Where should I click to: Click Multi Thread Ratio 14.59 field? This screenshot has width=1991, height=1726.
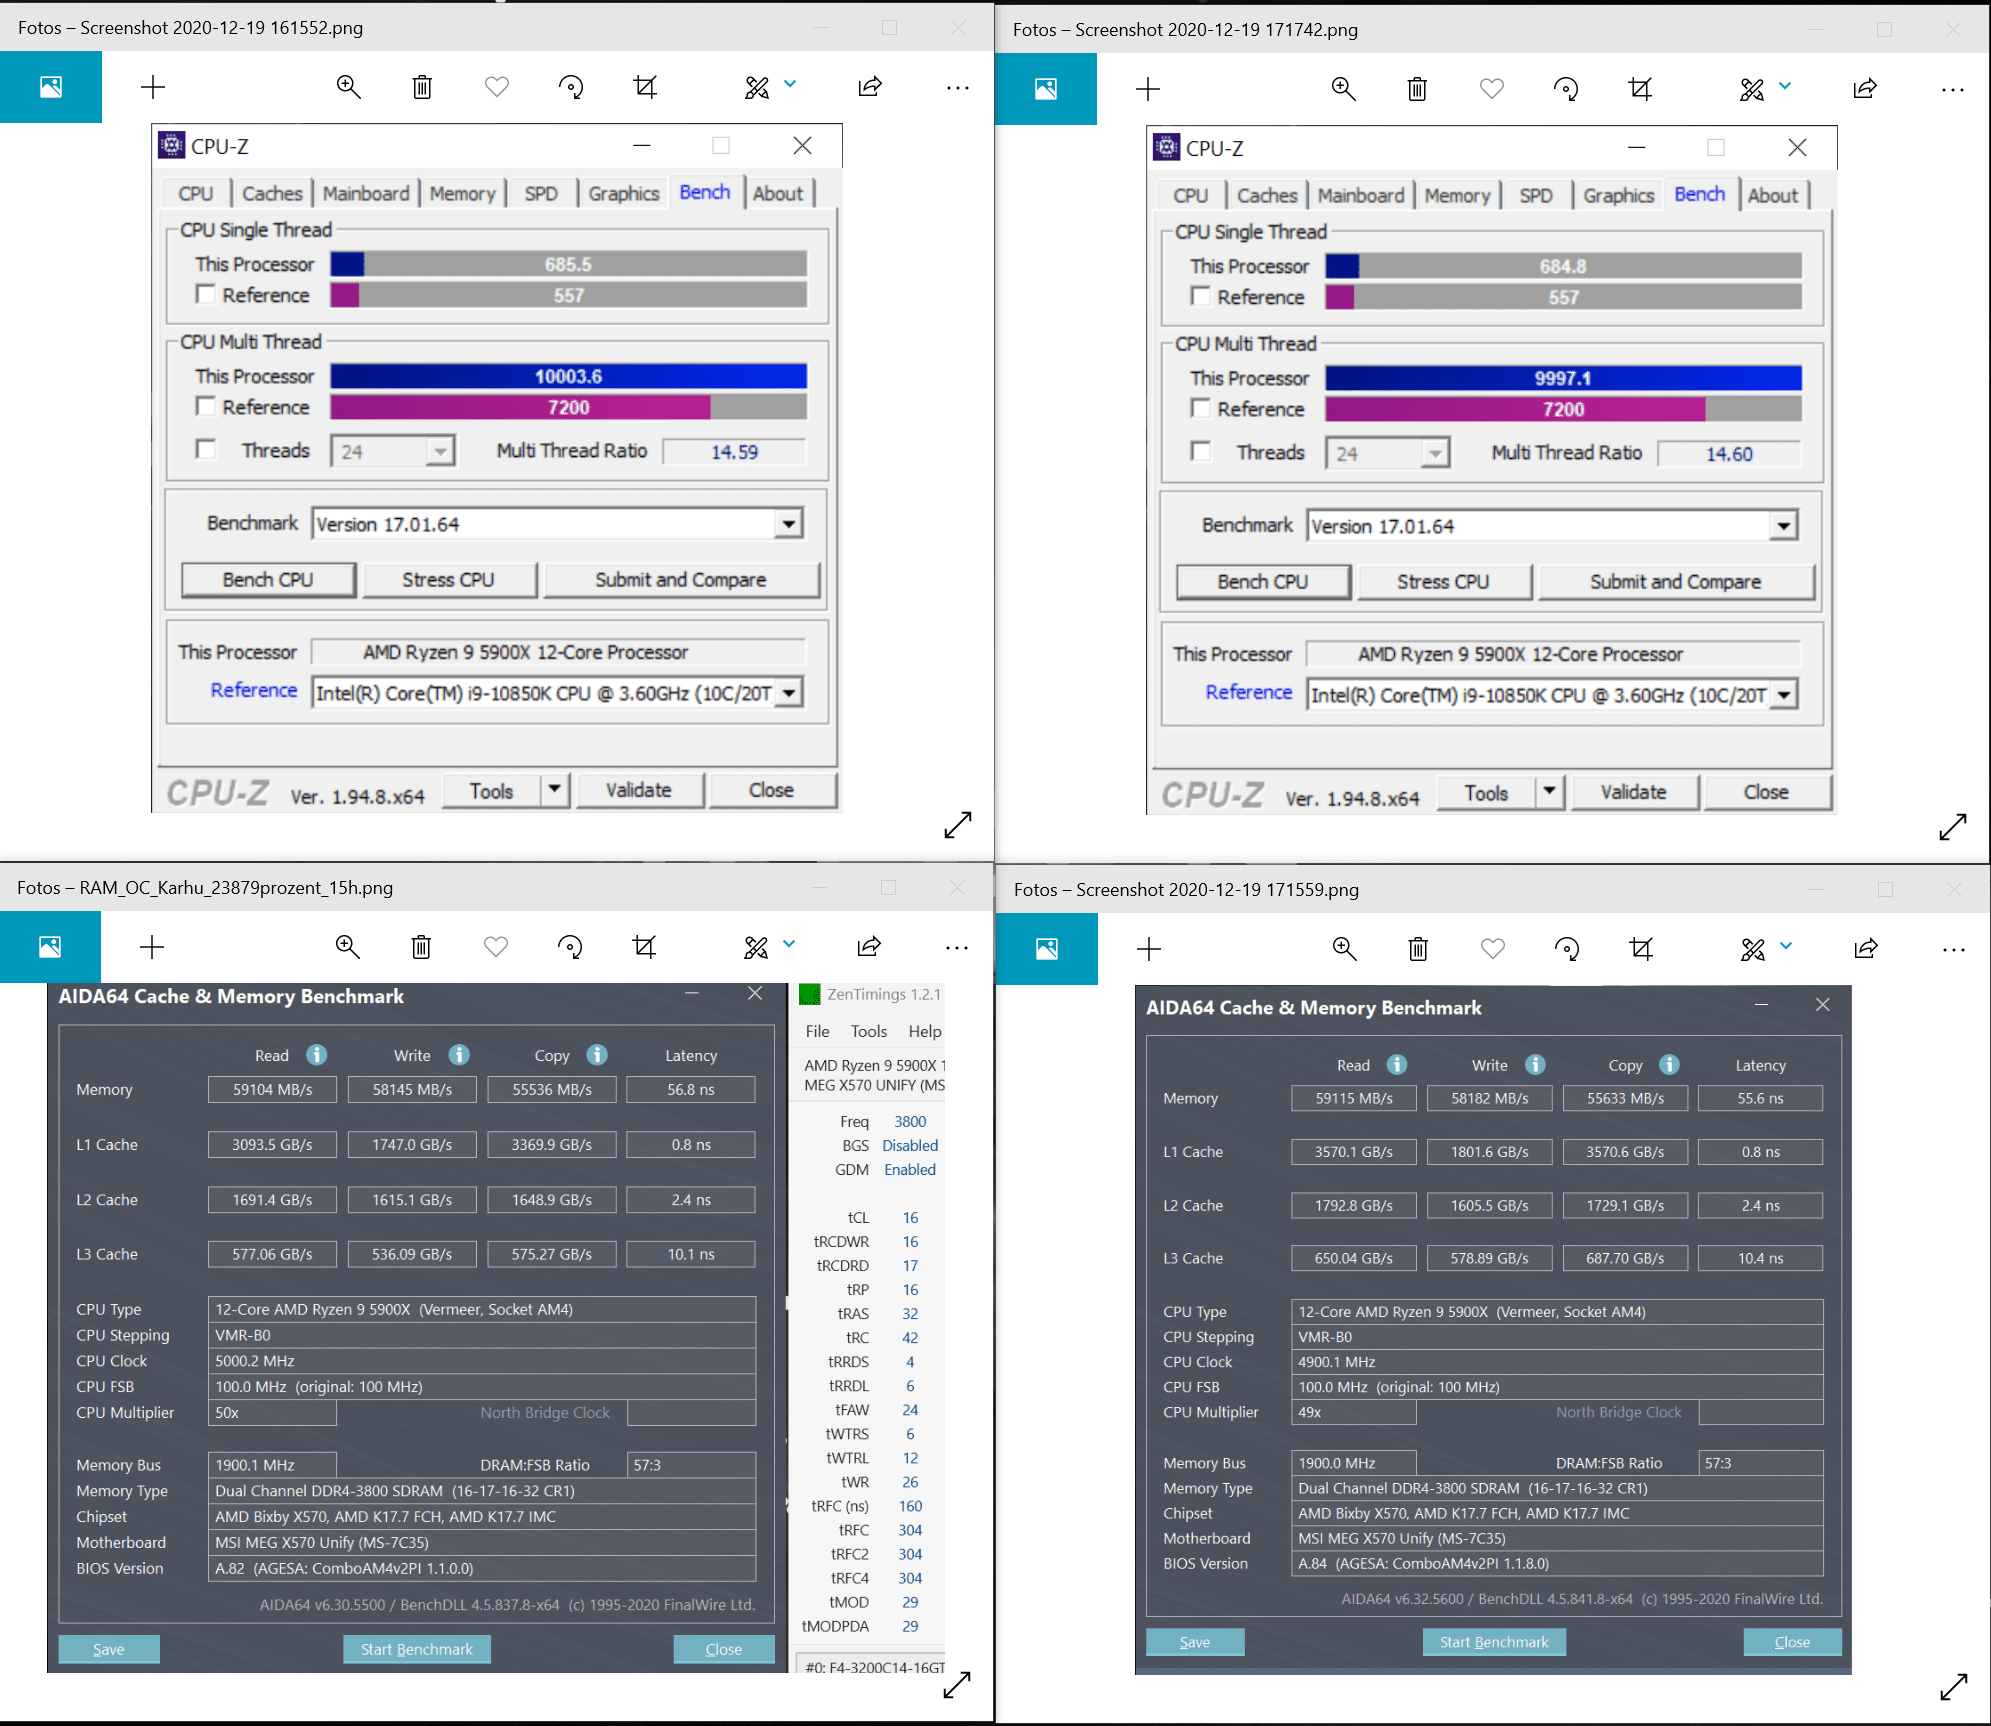(734, 452)
